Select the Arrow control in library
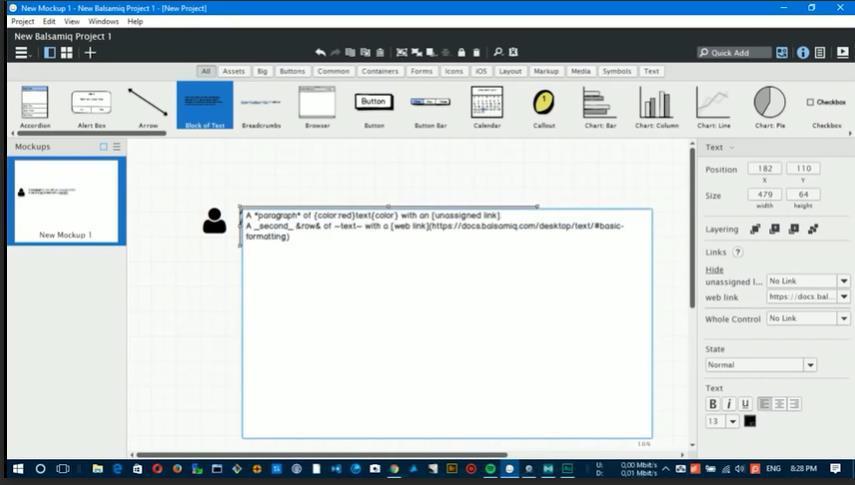This screenshot has width=855, height=485. pyautogui.click(x=148, y=106)
